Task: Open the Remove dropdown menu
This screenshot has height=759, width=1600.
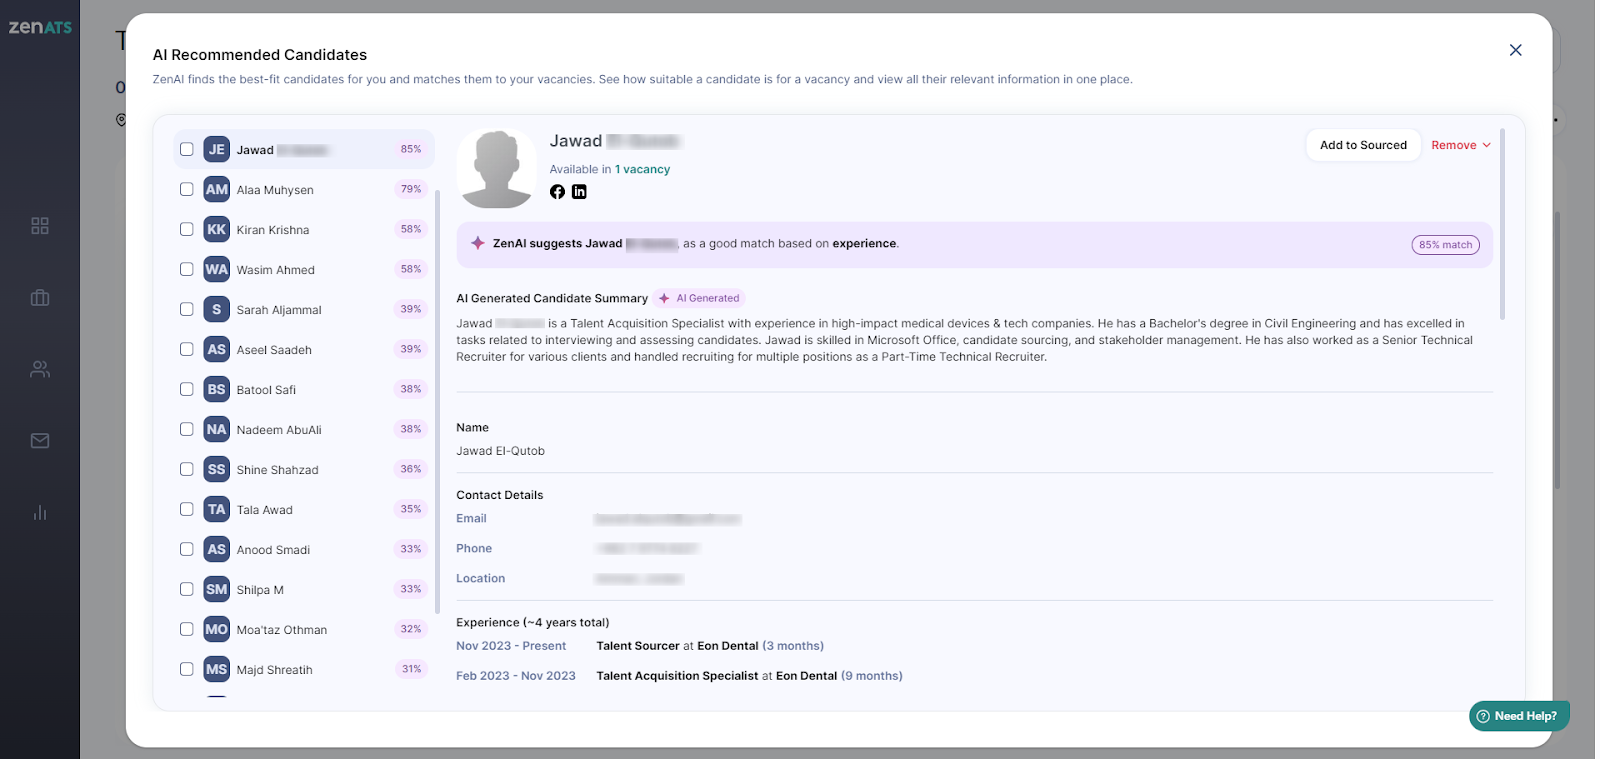Action: [1461, 145]
